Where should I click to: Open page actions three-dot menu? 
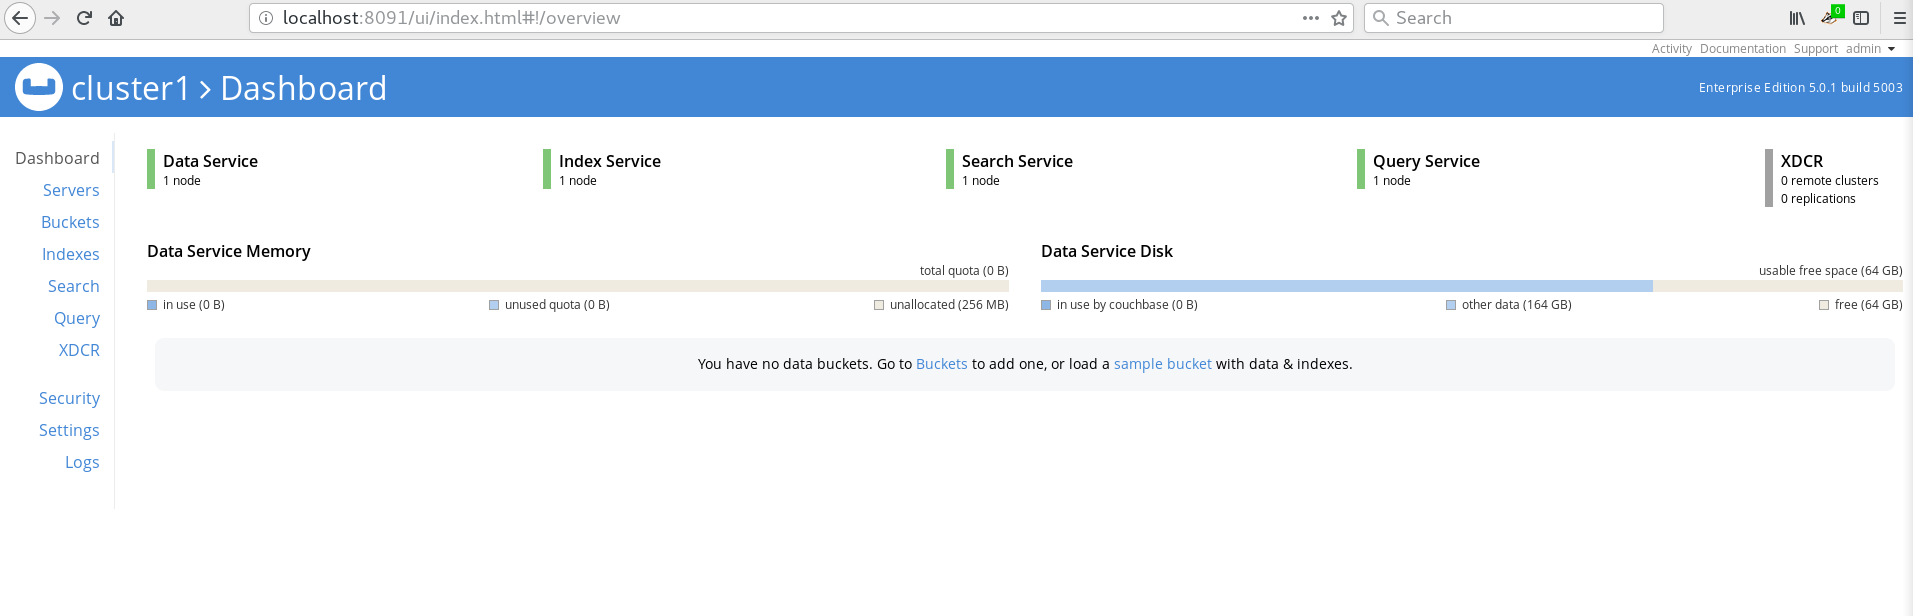point(1310,18)
